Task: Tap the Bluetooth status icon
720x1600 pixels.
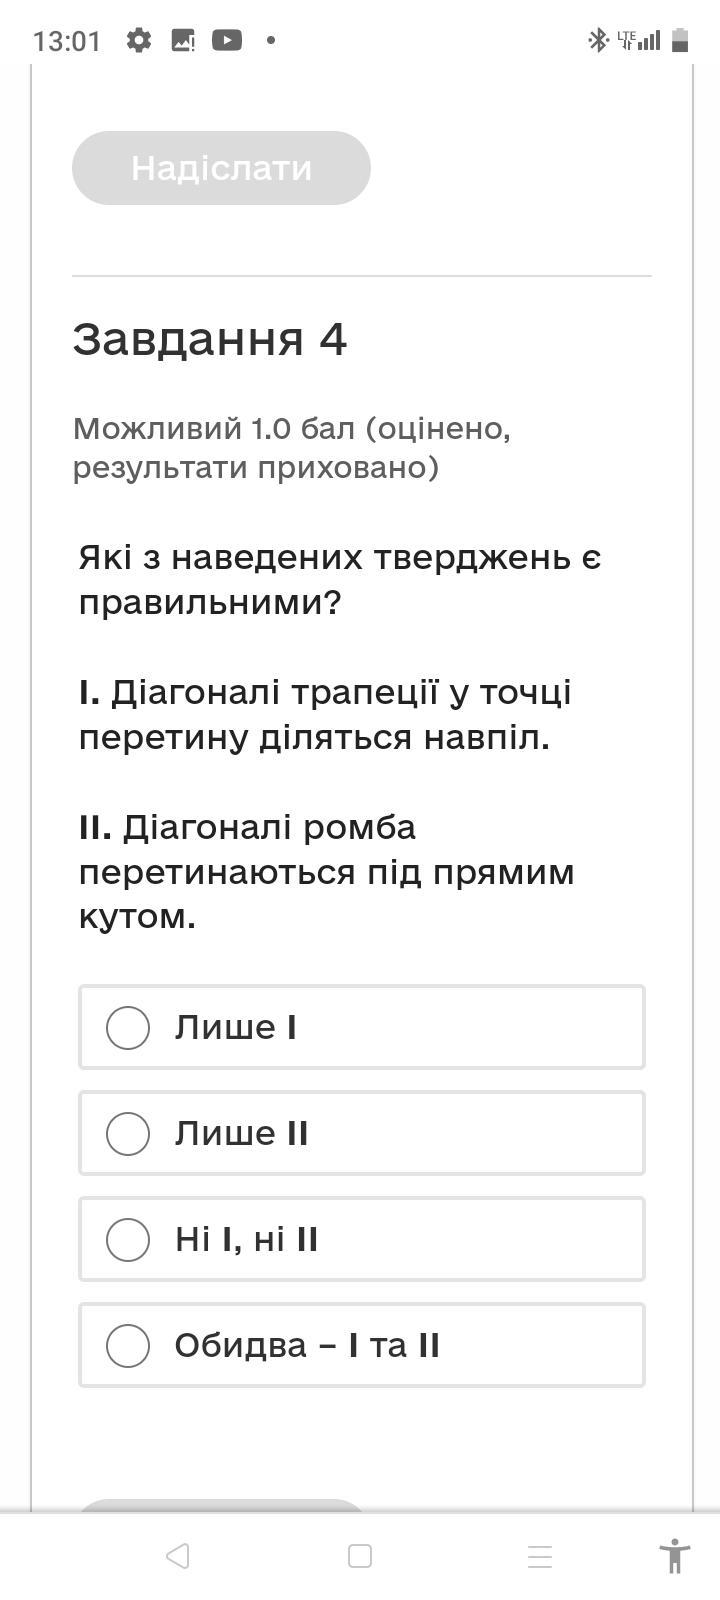Action: point(597,40)
